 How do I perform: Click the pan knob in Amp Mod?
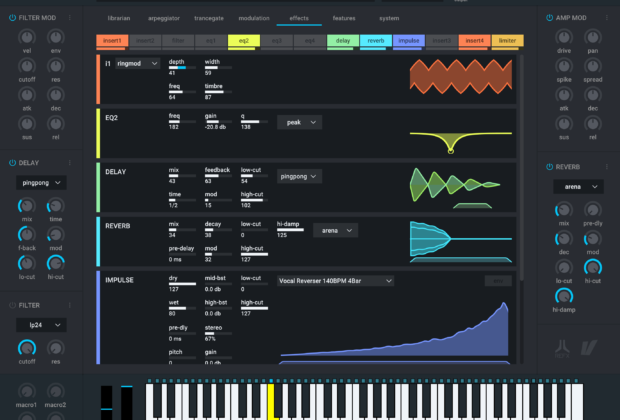(x=593, y=37)
